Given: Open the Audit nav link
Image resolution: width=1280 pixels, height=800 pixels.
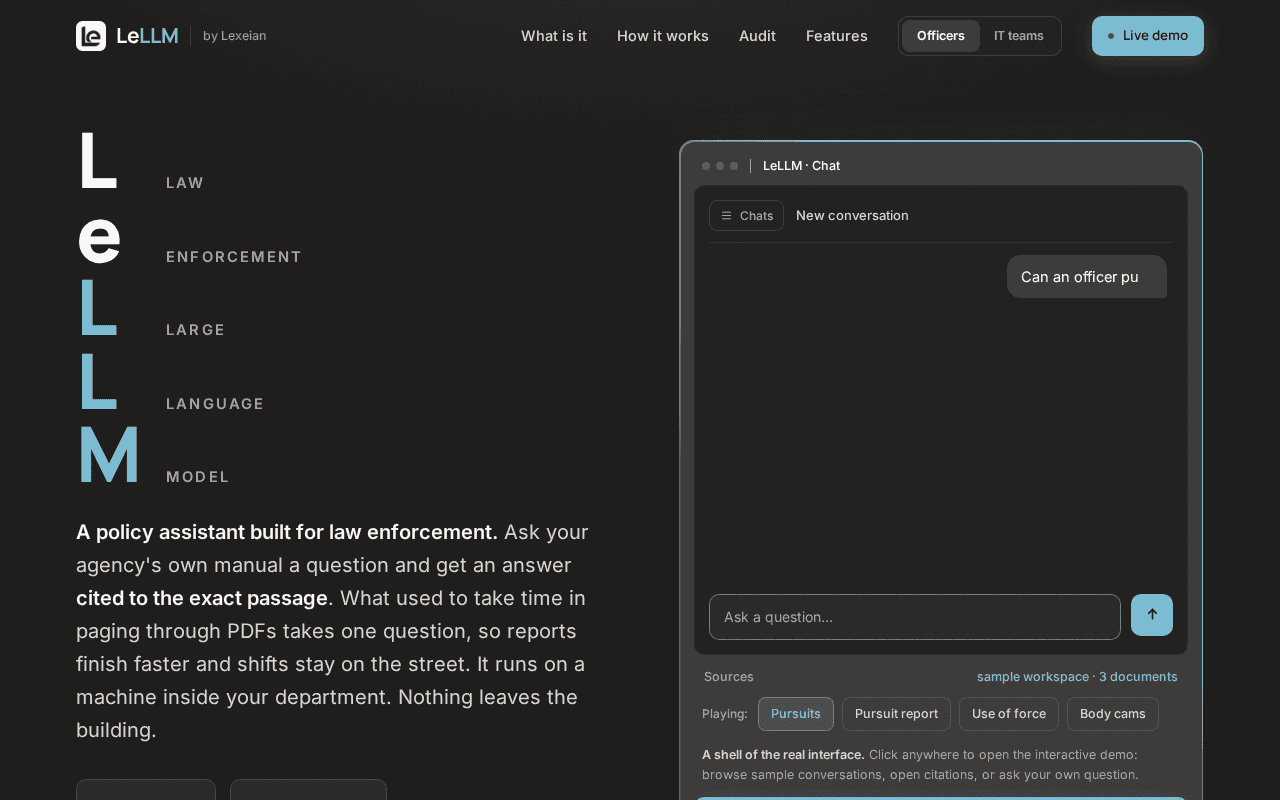Looking at the screenshot, I should tap(757, 36).
